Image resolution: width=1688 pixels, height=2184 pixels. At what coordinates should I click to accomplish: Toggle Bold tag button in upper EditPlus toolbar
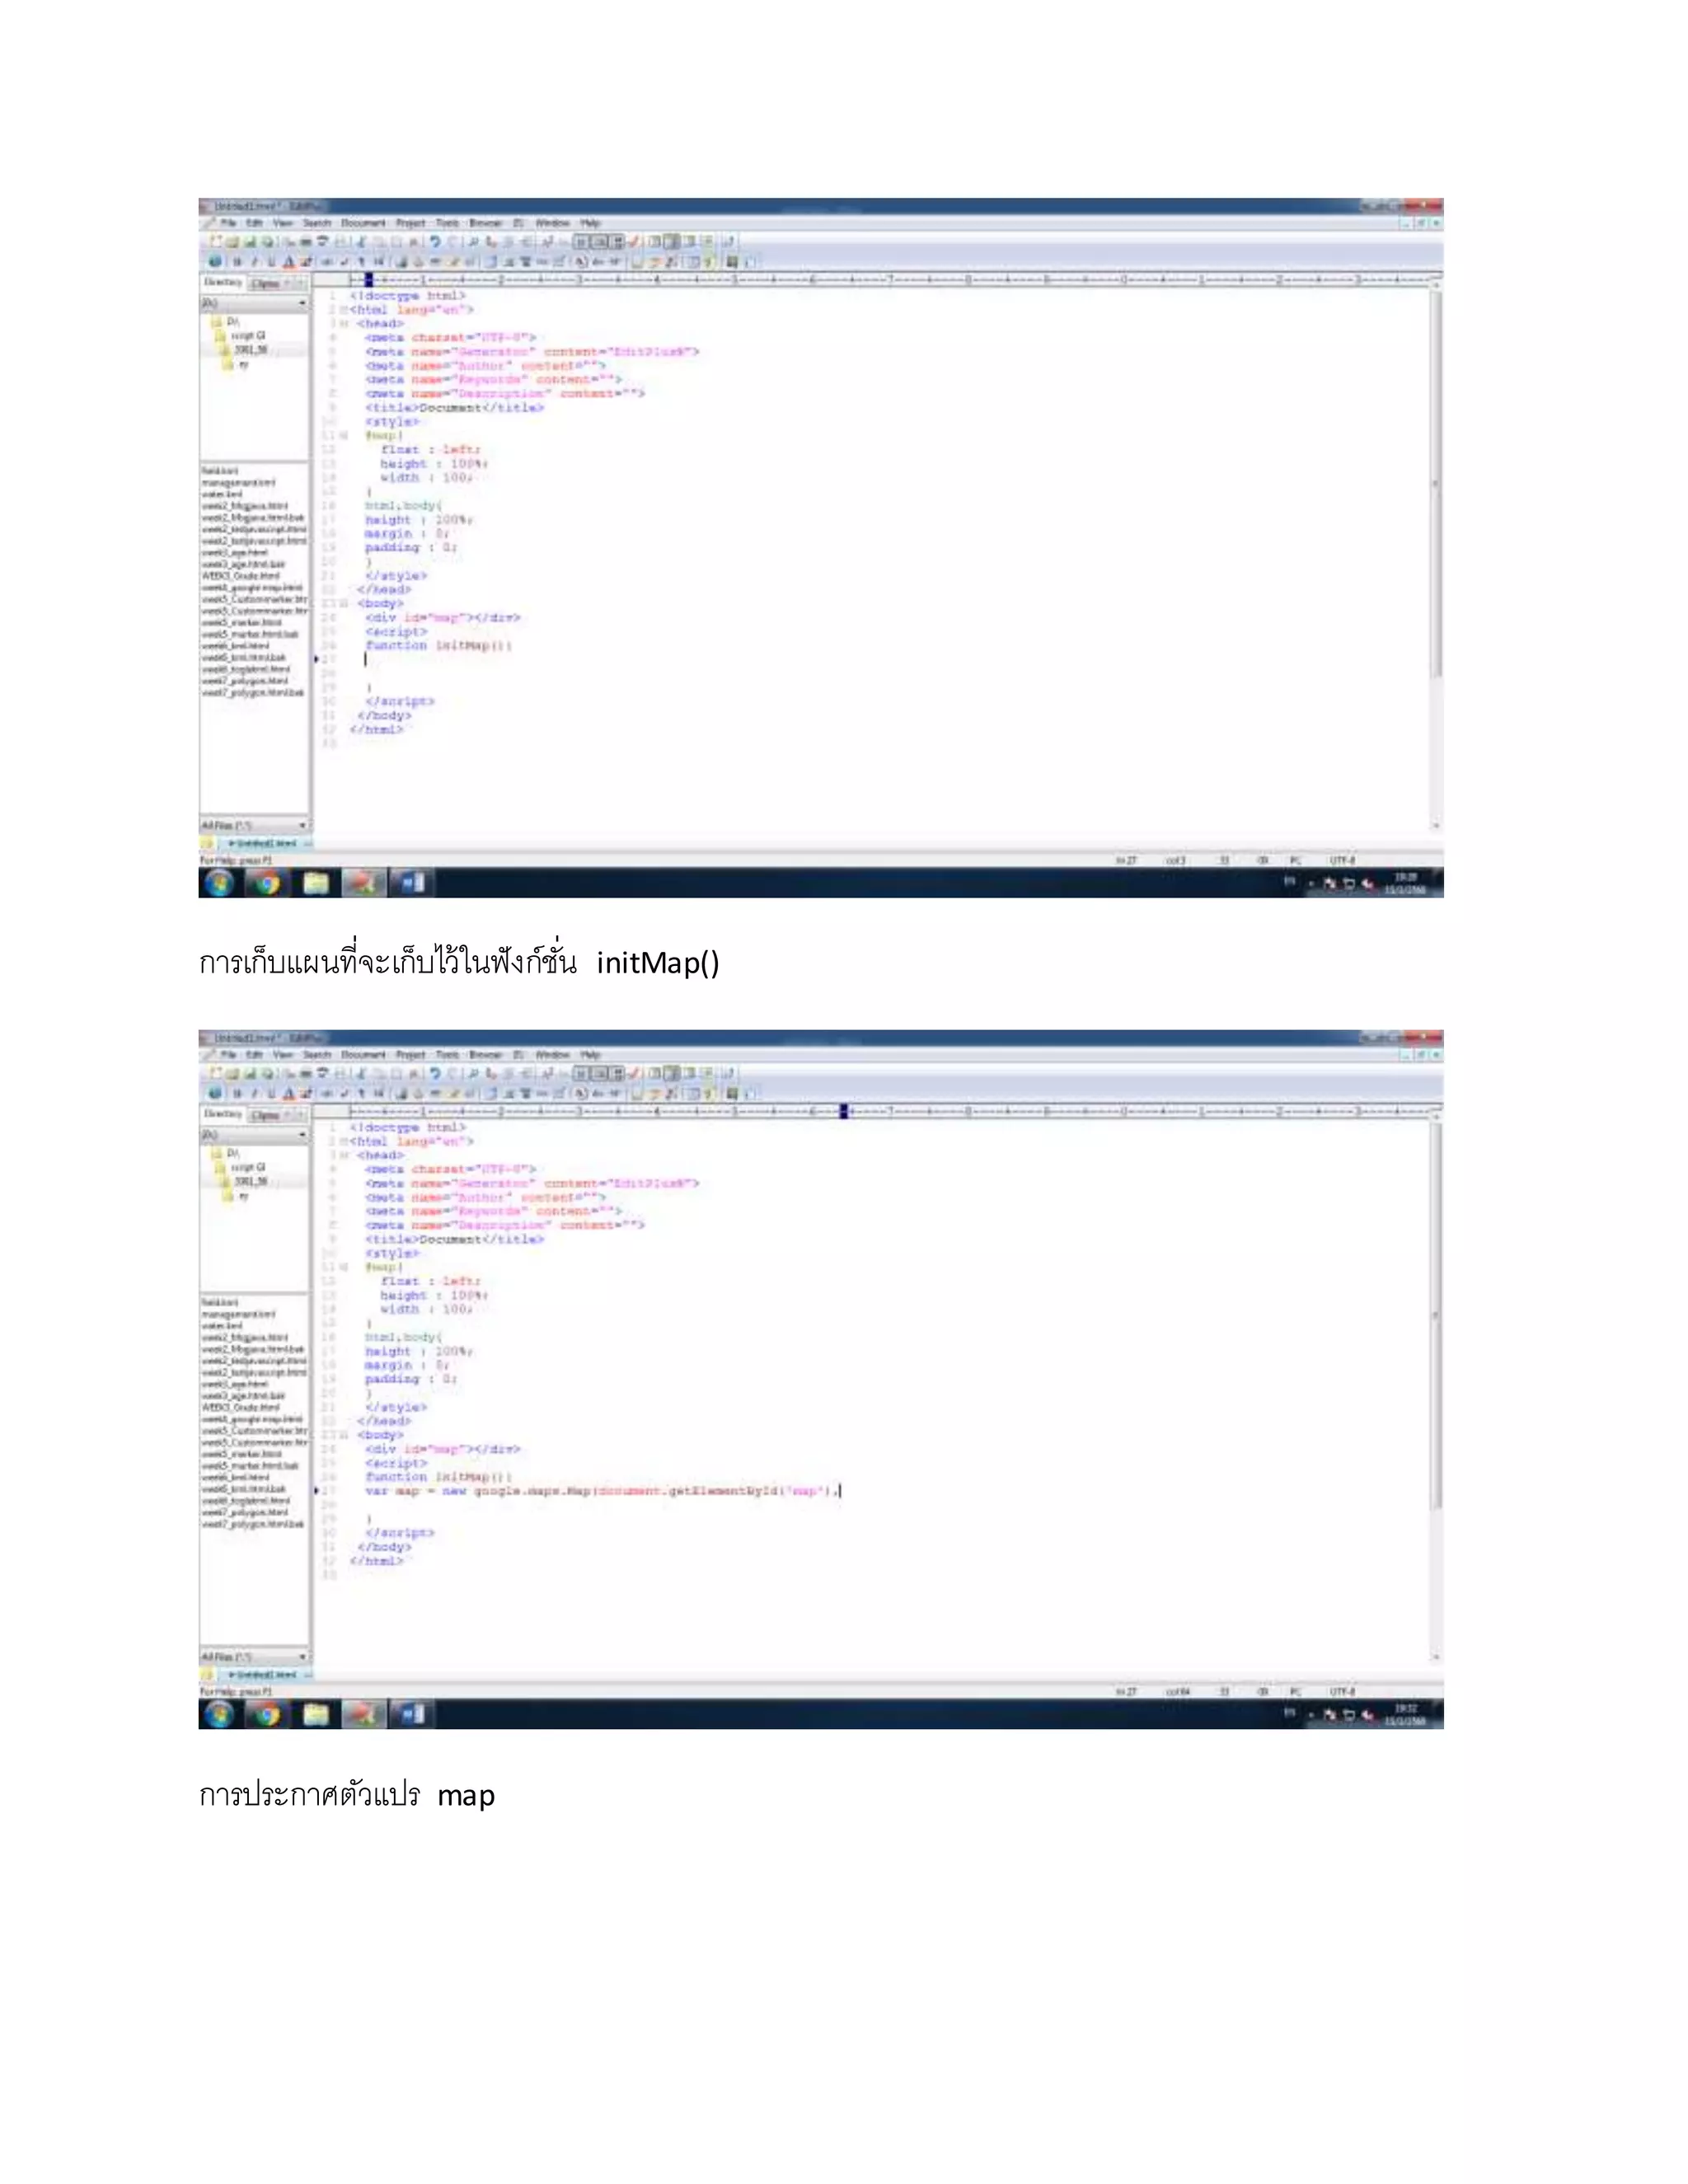coord(237,261)
